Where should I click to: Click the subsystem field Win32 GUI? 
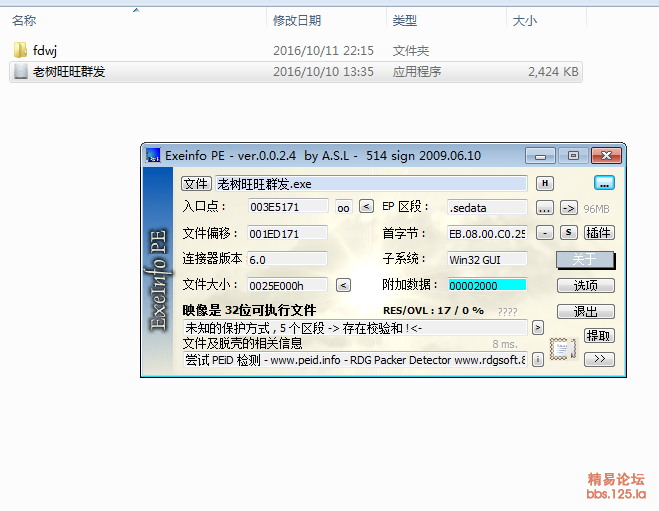[488, 259]
